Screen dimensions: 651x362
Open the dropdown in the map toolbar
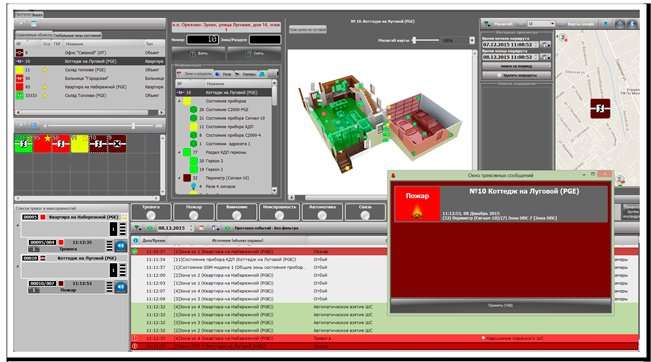[541, 24]
